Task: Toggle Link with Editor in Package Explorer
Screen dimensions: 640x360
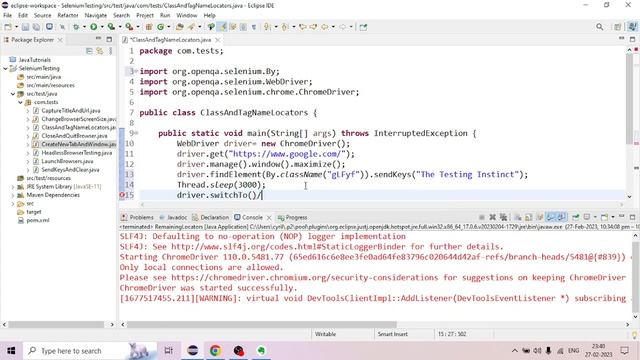Action: [x=100, y=51]
